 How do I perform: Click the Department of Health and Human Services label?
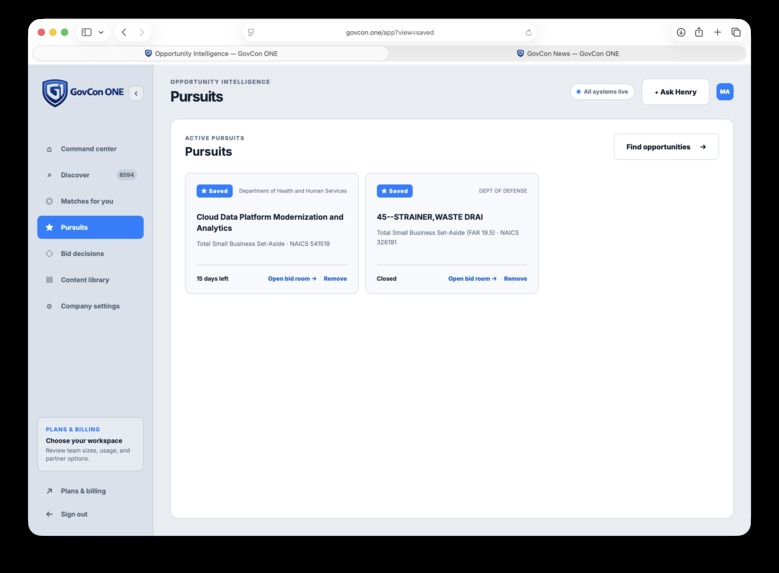(293, 191)
